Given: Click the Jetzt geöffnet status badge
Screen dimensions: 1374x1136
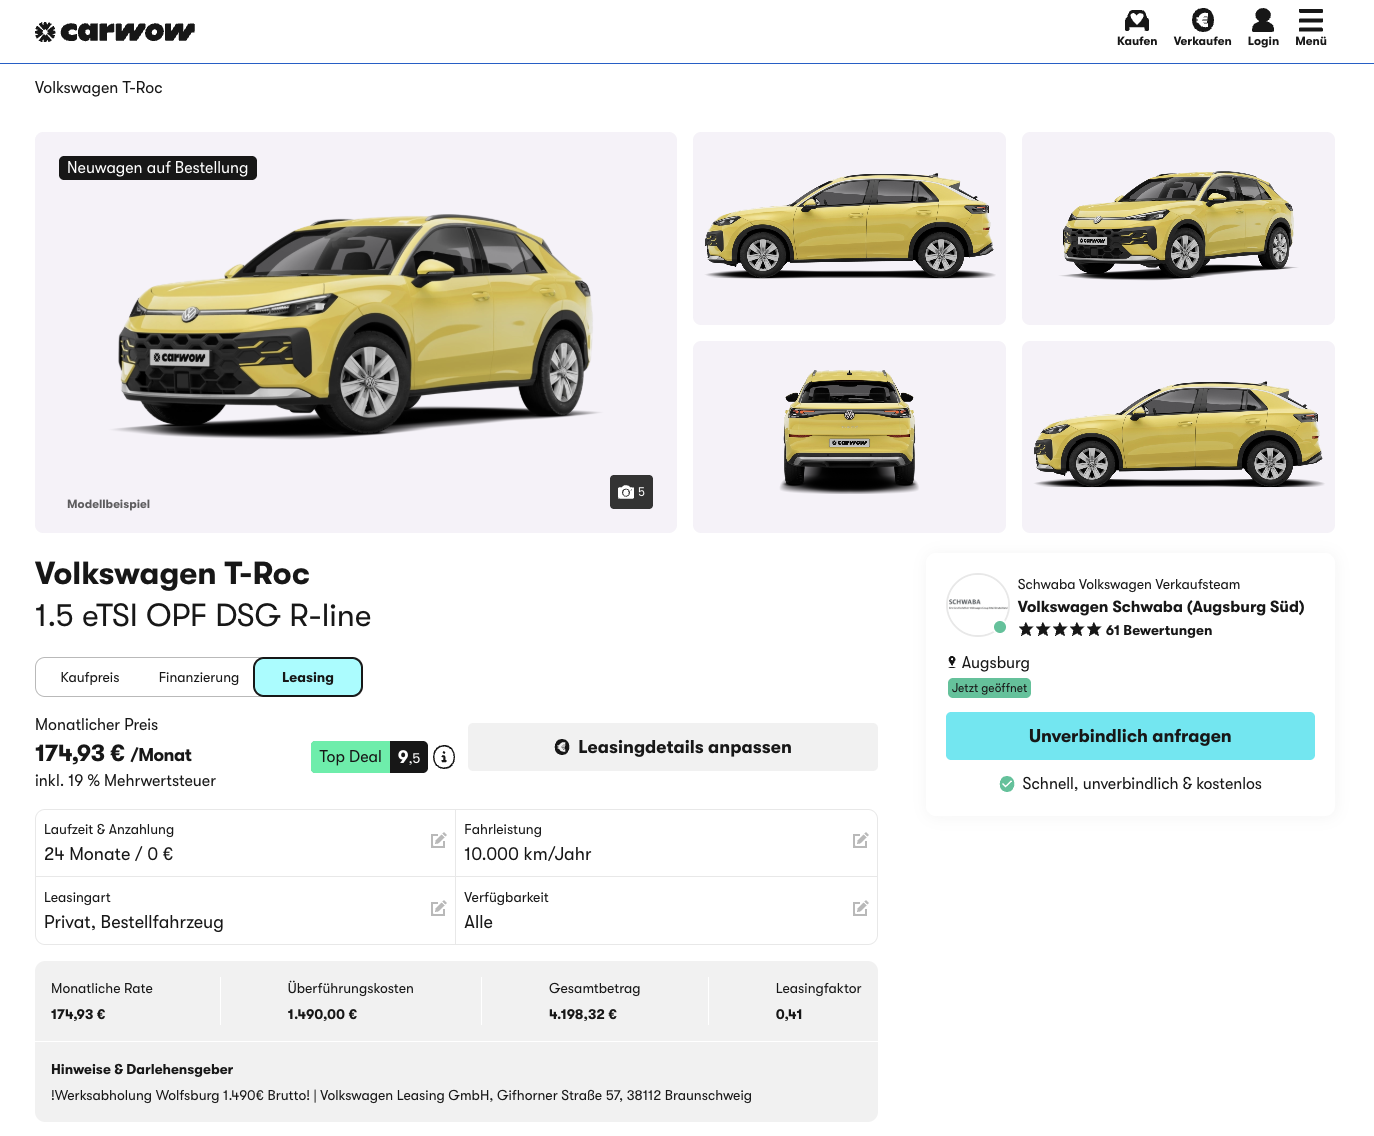Looking at the screenshot, I should click(989, 688).
